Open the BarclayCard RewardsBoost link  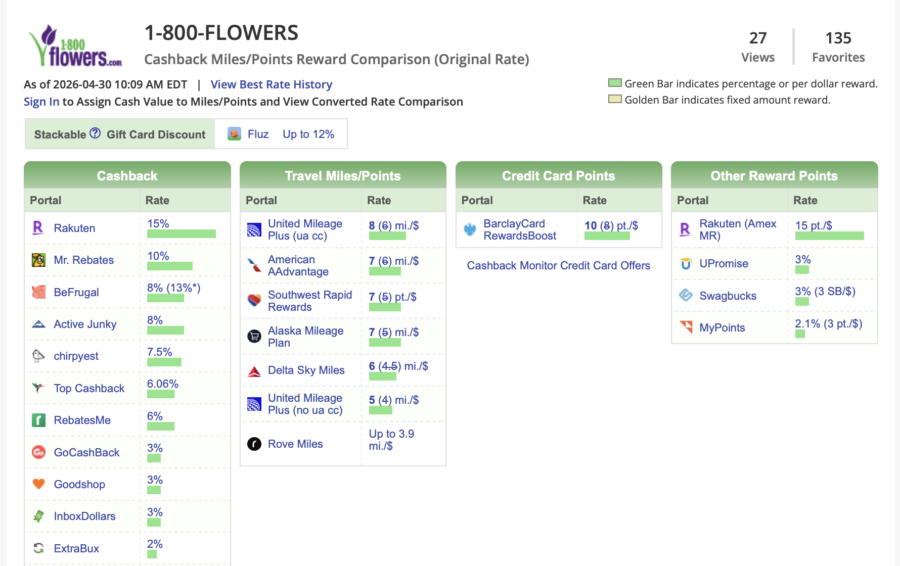click(x=519, y=230)
